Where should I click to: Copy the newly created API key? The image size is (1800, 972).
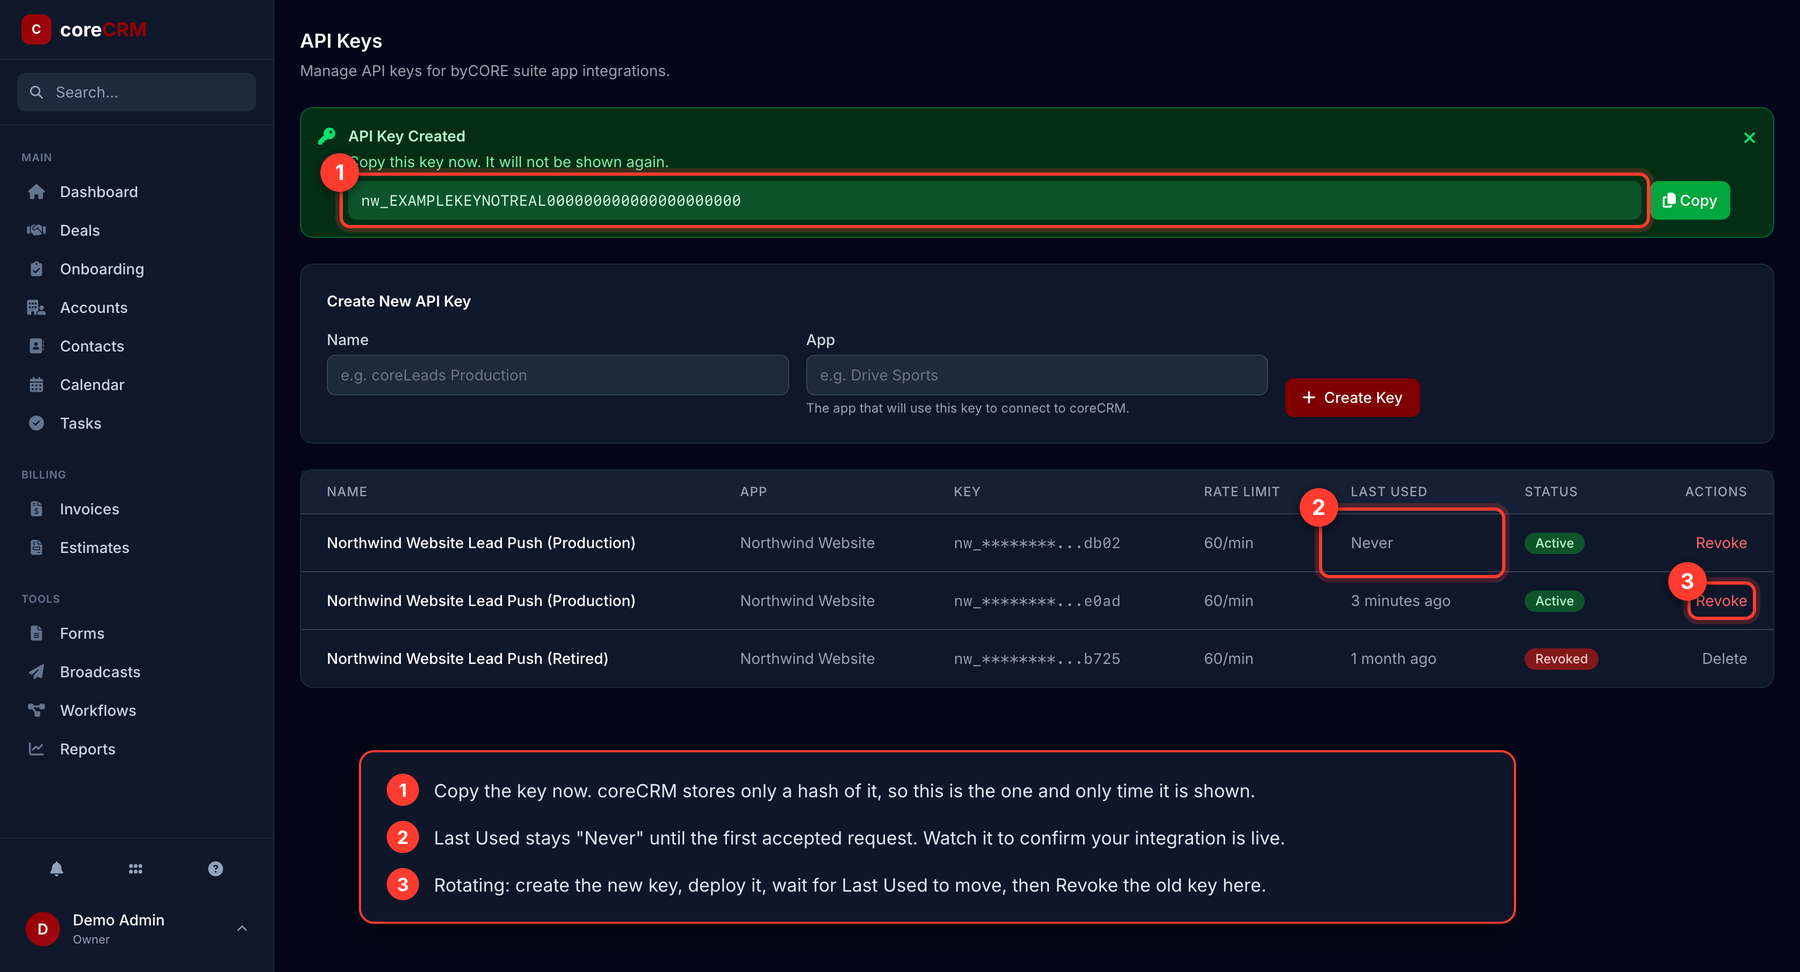(x=1690, y=200)
